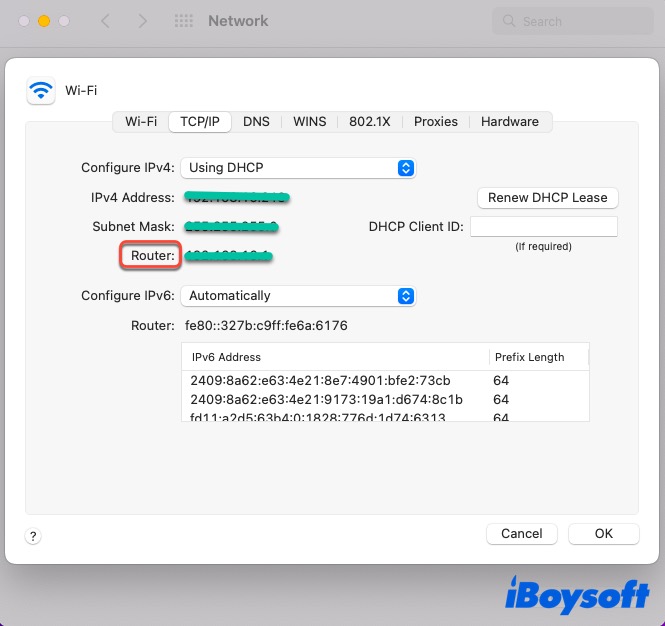Viewport: 665px width, 626px height.
Task: Click the help question mark button
Action: [33, 536]
